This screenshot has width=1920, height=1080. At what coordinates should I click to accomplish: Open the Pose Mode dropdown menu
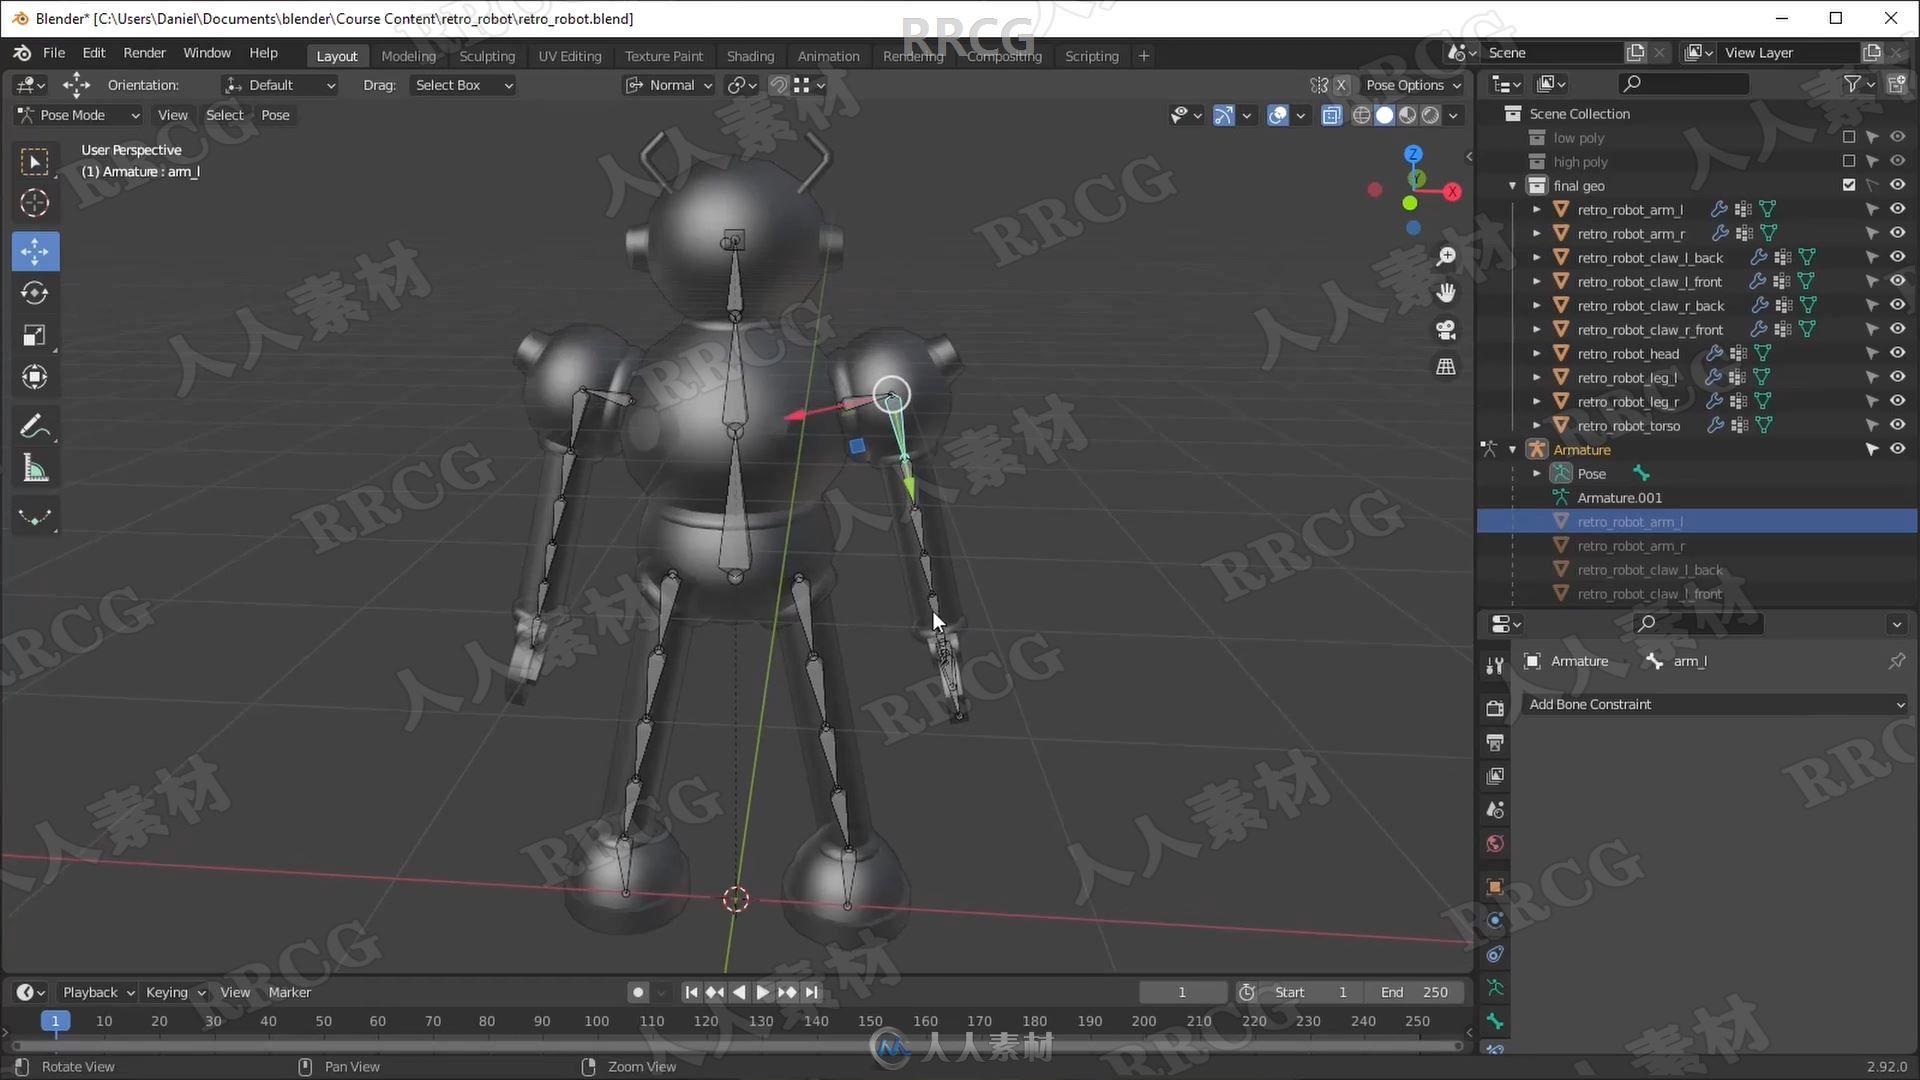point(76,115)
